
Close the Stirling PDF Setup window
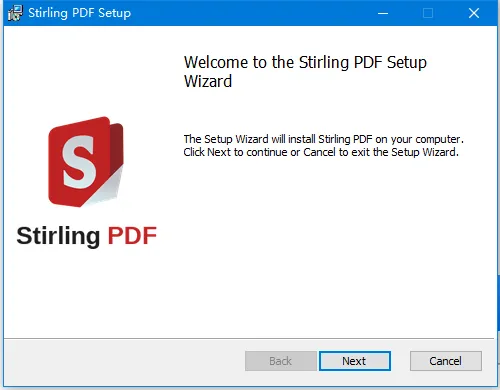tap(474, 13)
